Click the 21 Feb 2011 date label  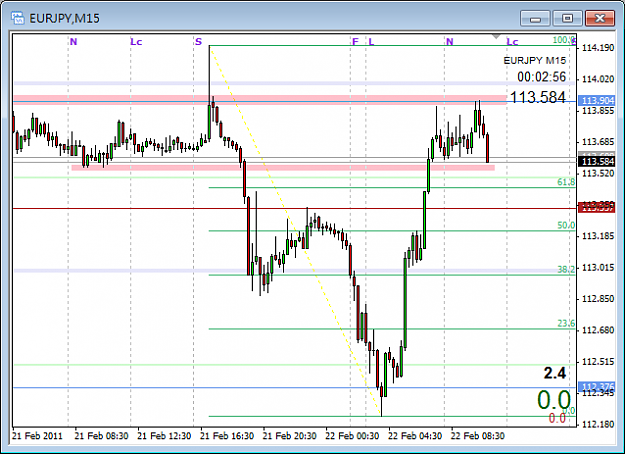37,436
